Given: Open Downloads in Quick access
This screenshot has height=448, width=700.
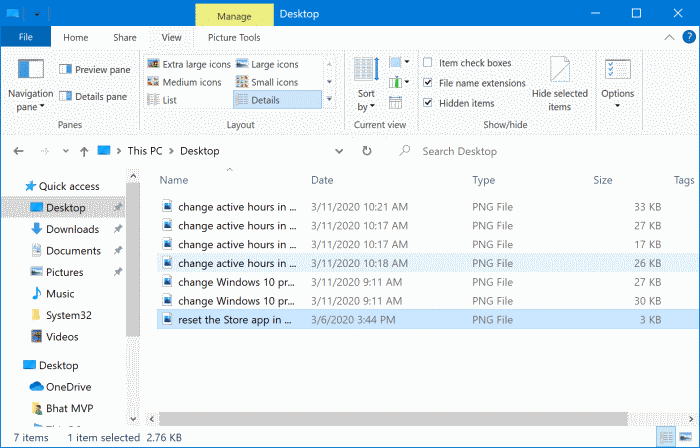Looking at the screenshot, I should [72, 229].
